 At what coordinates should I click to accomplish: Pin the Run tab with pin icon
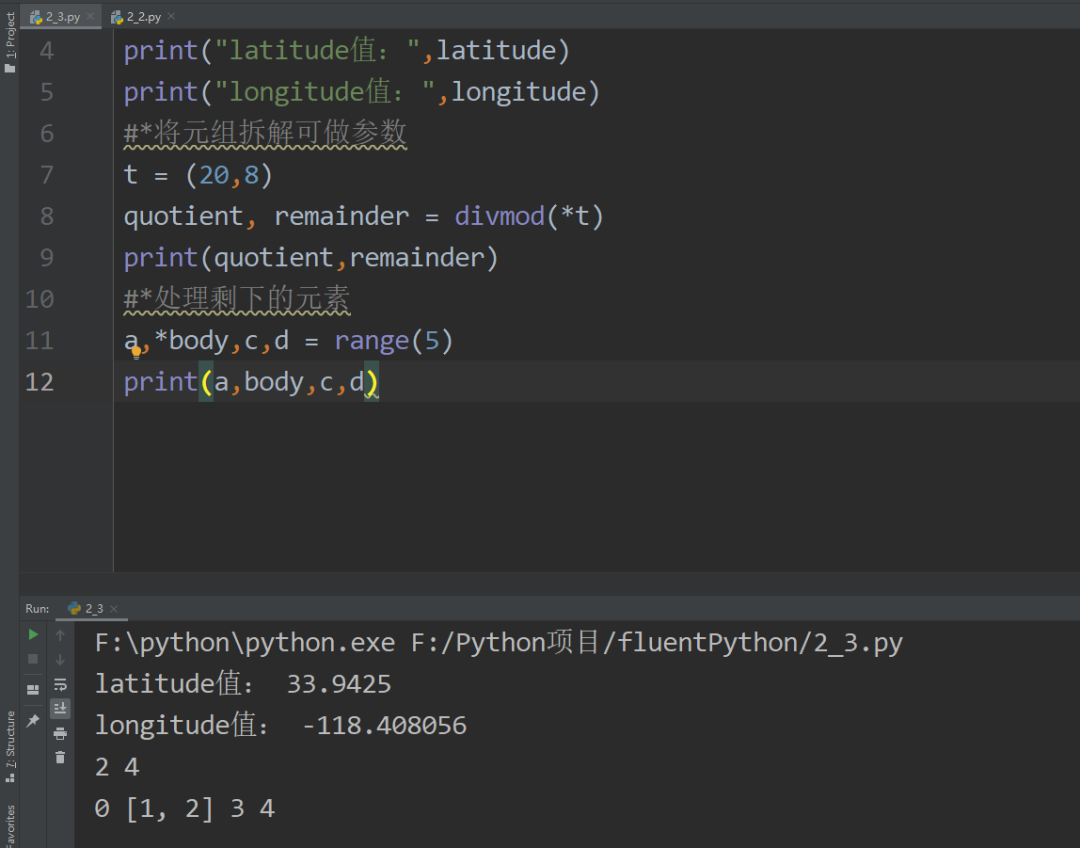pyautogui.click(x=32, y=721)
